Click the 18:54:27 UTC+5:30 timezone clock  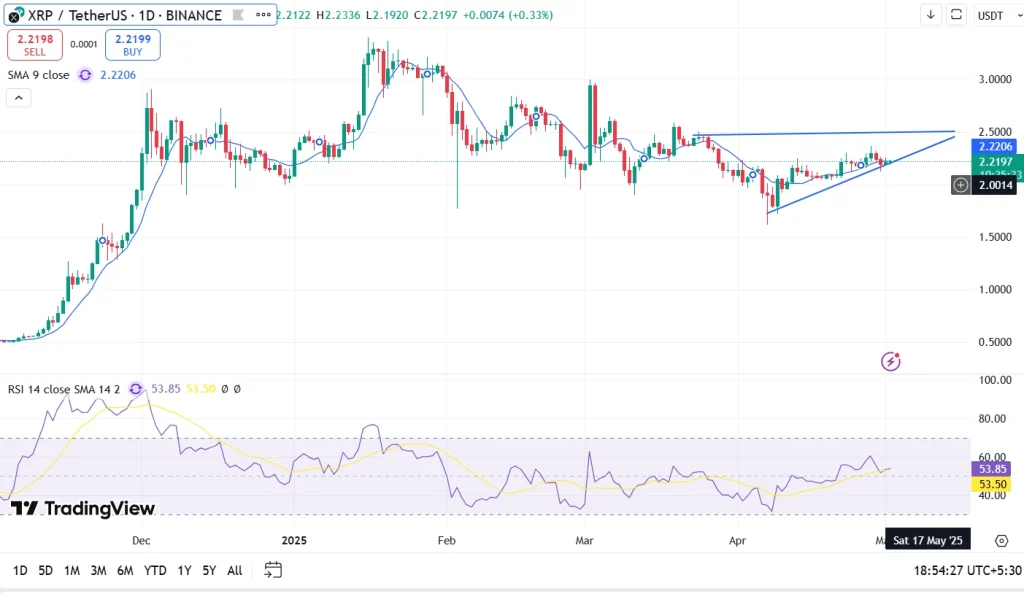coord(967,571)
